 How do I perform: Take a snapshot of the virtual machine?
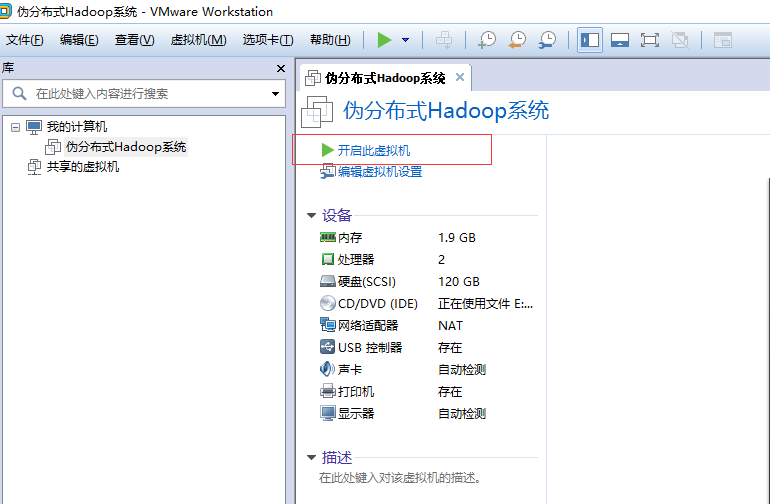tap(487, 40)
